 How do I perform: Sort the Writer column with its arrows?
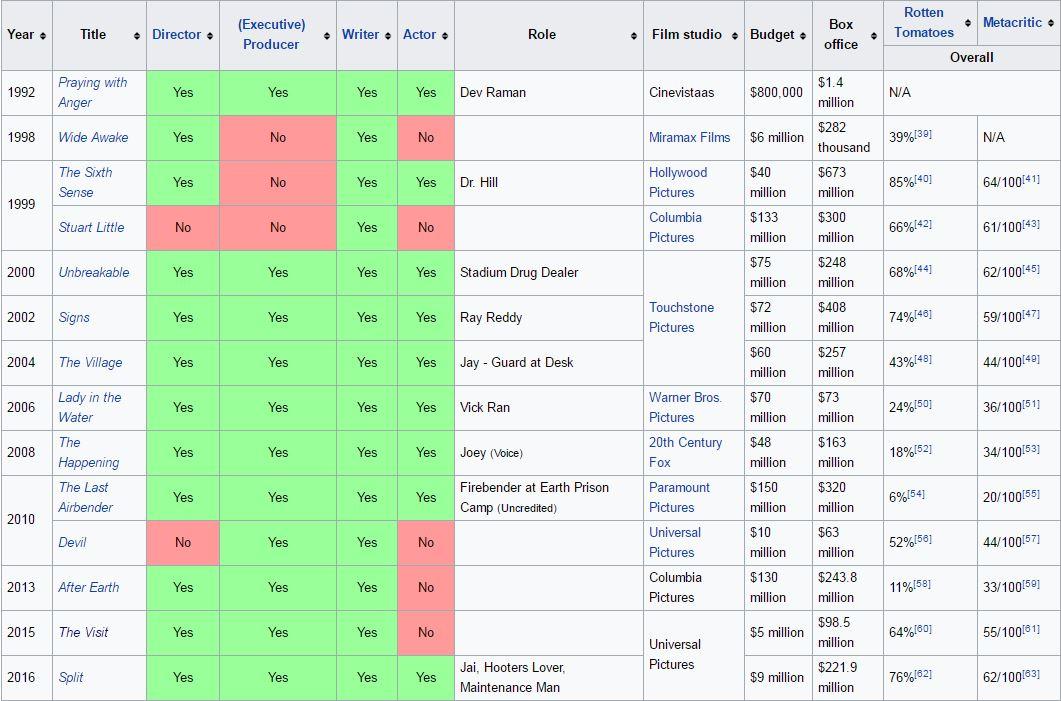(x=388, y=35)
